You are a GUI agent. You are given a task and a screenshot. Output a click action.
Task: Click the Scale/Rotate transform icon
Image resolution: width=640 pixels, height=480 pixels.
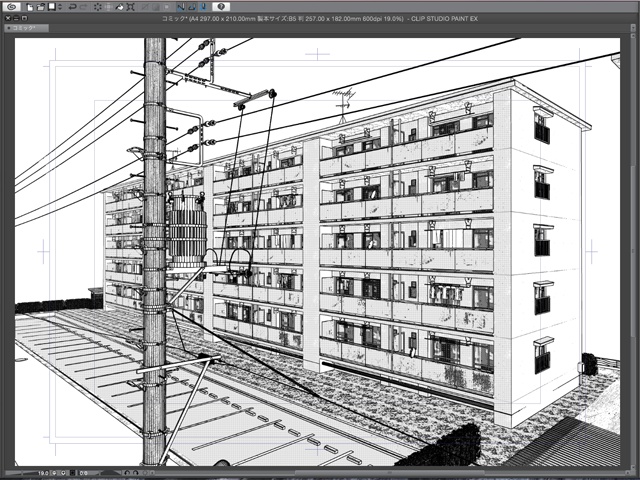pyautogui.click(x=131, y=7)
